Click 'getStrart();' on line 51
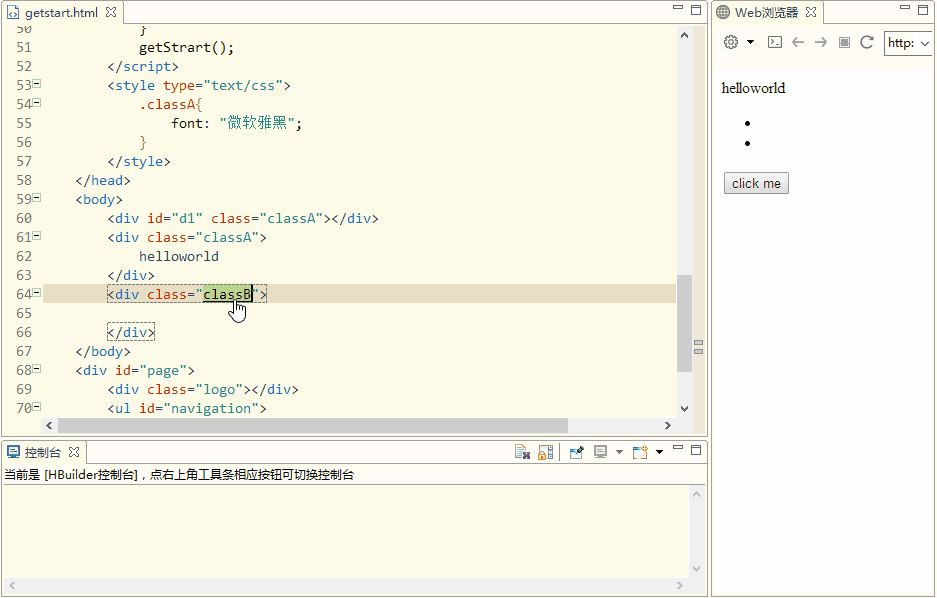 (186, 47)
